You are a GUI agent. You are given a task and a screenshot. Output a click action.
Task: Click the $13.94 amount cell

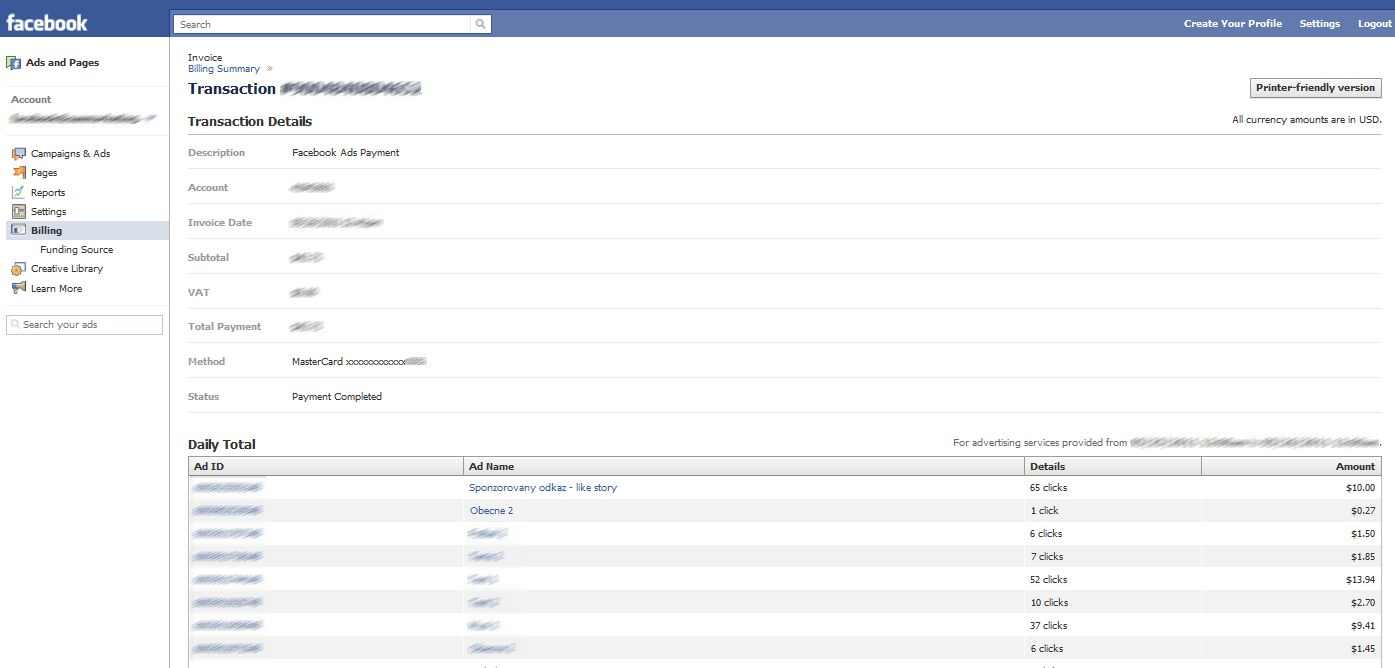click(x=1361, y=580)
